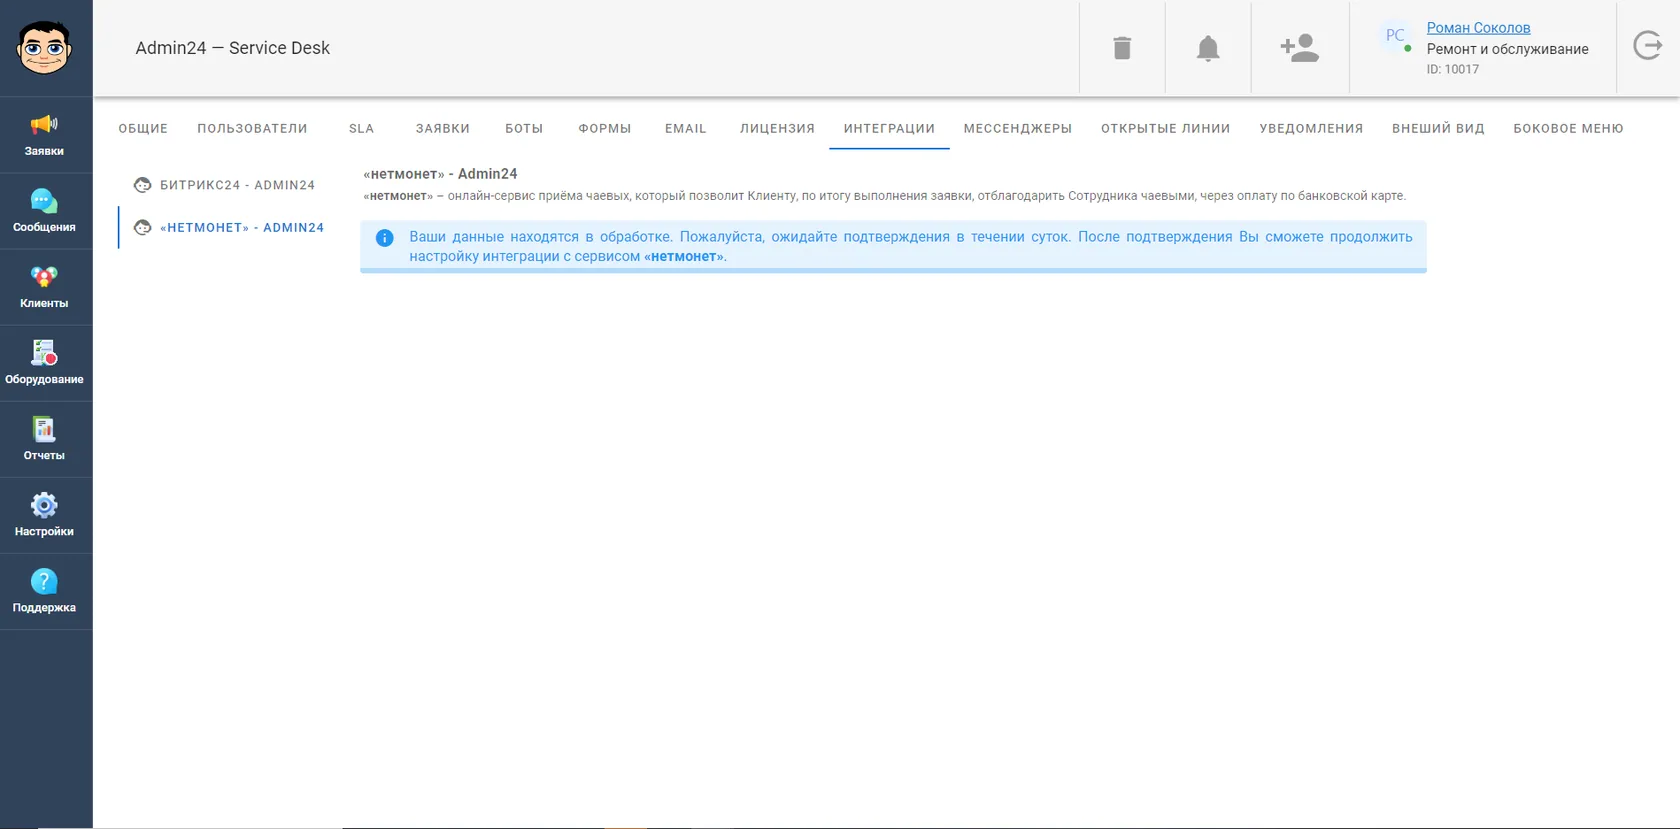Open the Отчеты sidebar section
This screenshot has height=829, width=1680.
click(44, 440)
